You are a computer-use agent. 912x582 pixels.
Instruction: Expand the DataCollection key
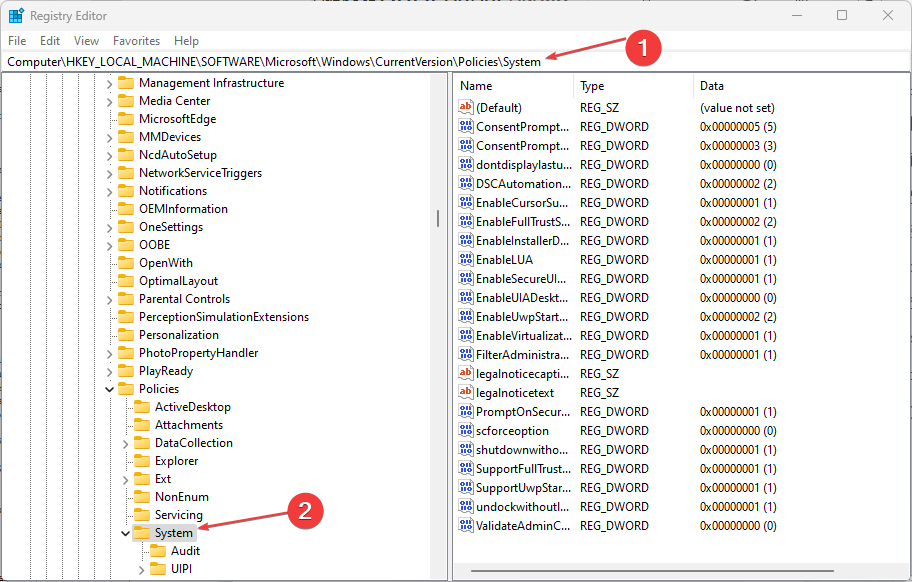(x=126, y=444)
